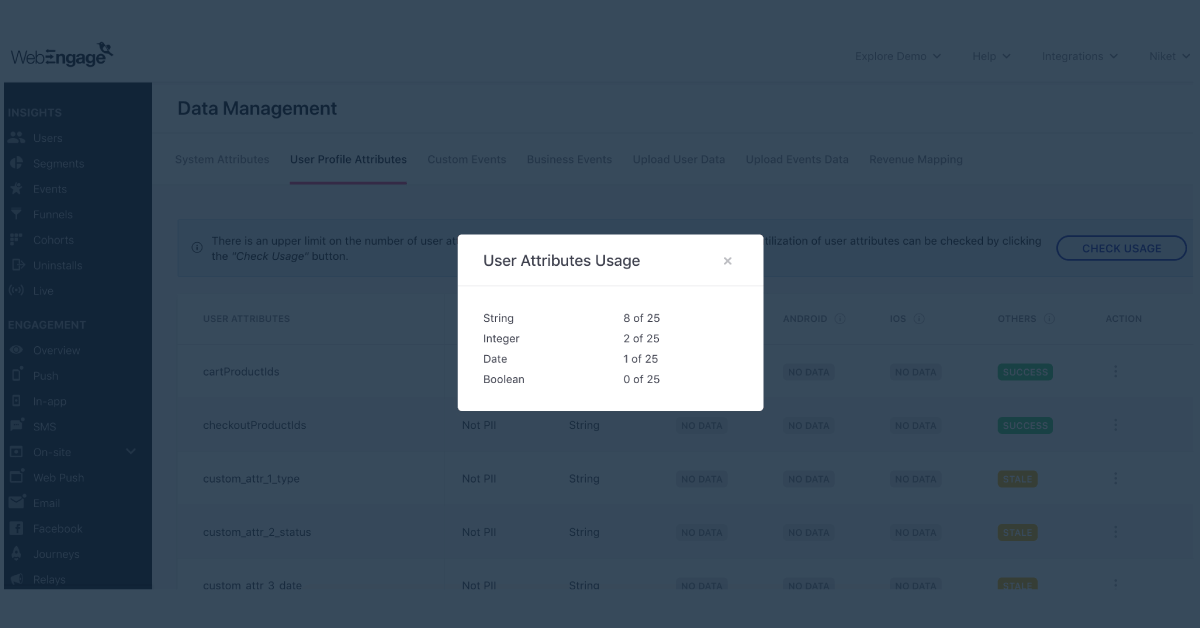The image size is (1200, 628).
Task: Click the Android column info icon
Action: click(x=839, y=319)
